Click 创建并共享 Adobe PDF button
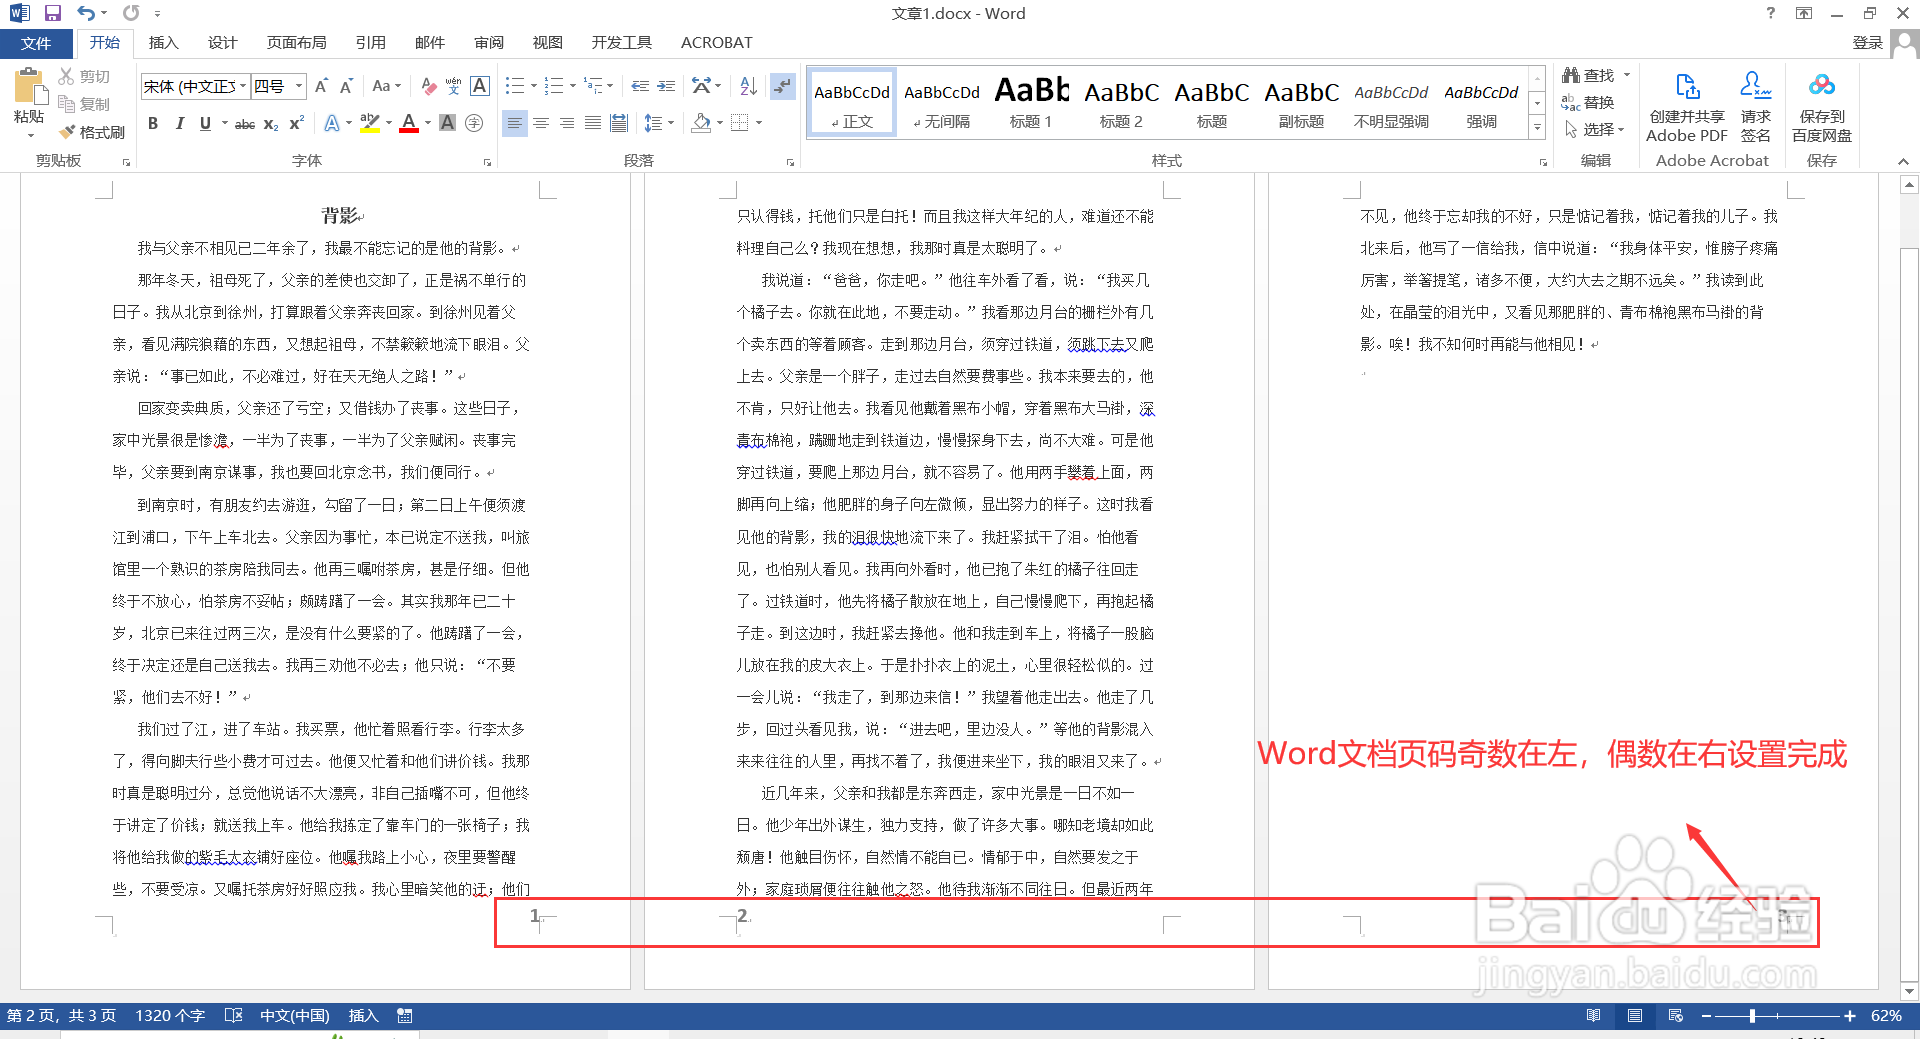The width and height of the screenshot is (1920, 1039). tap(1687, 107)
